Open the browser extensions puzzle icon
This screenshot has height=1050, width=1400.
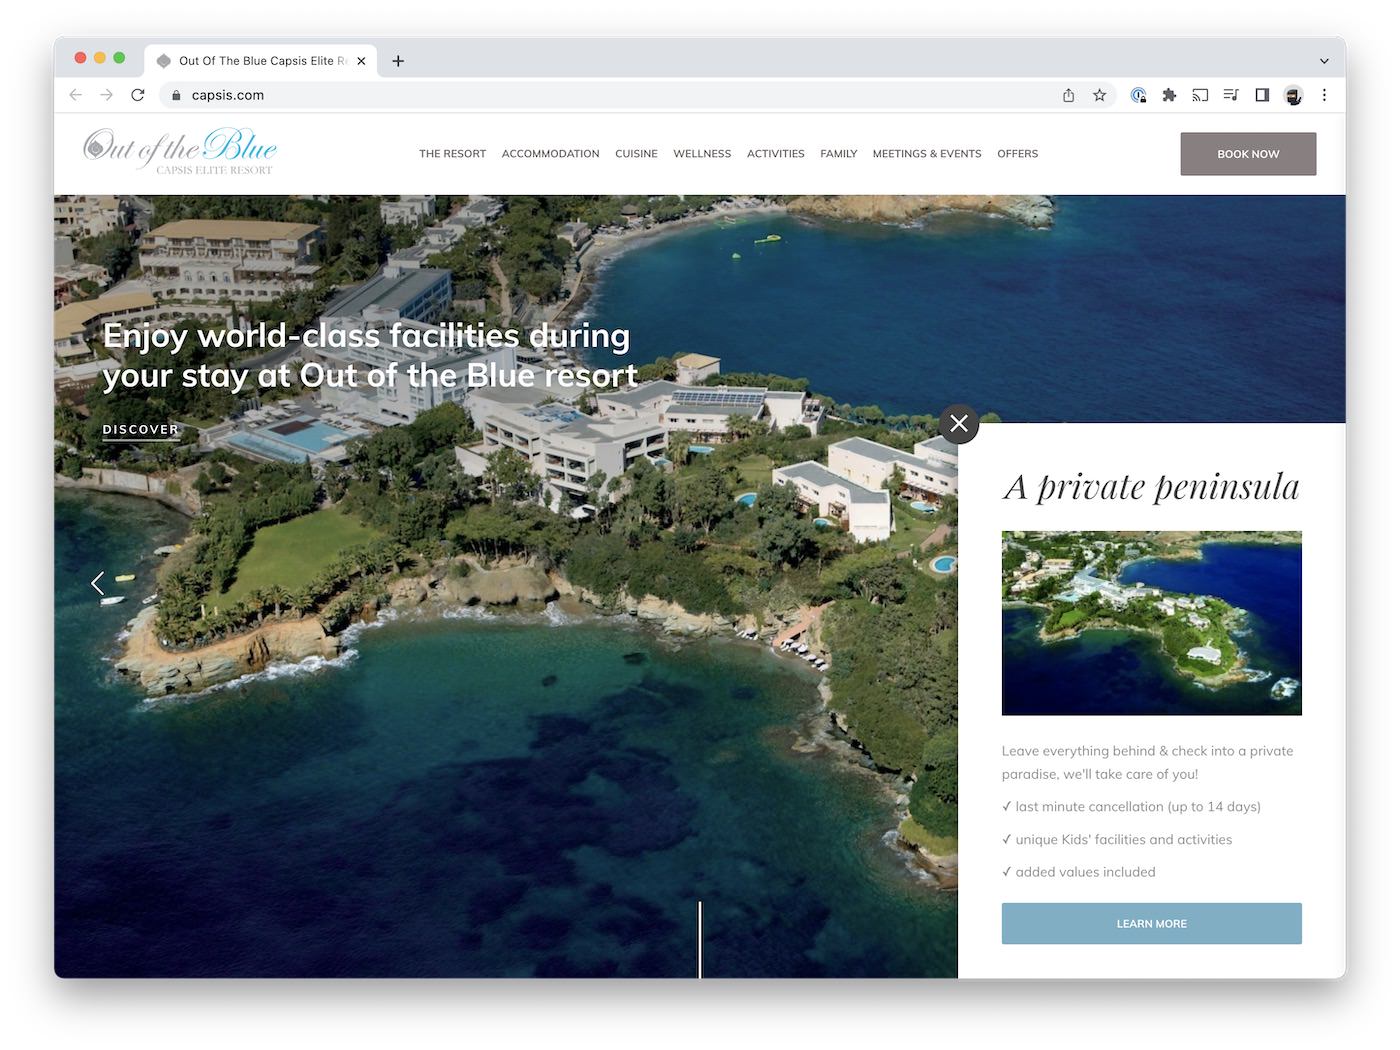1169,95
